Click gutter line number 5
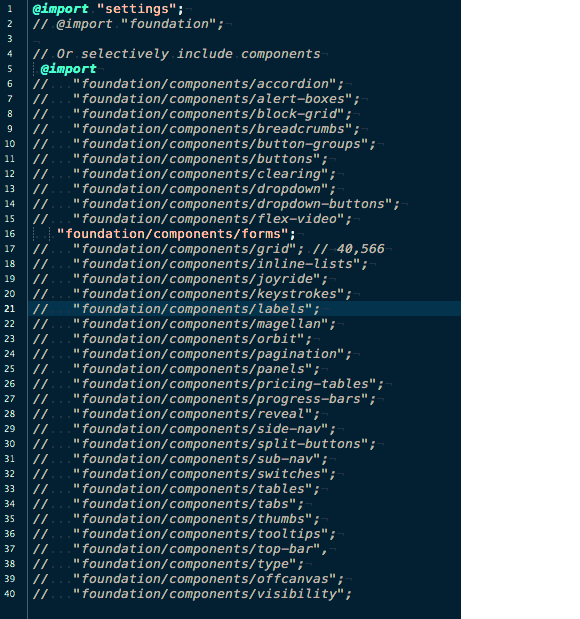This screenshot has width=580, height=619. pyautogui.click(x=10, y=69)
